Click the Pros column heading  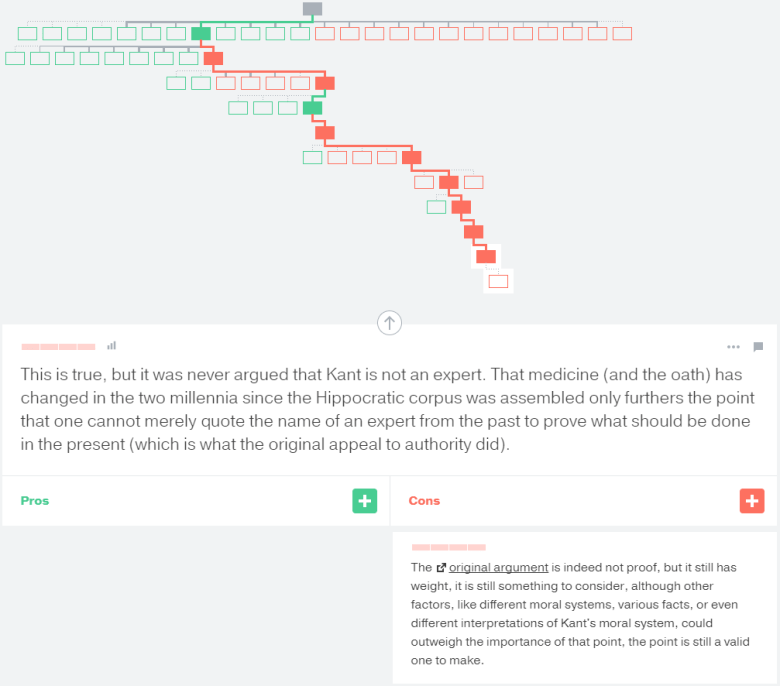(35, 501)
